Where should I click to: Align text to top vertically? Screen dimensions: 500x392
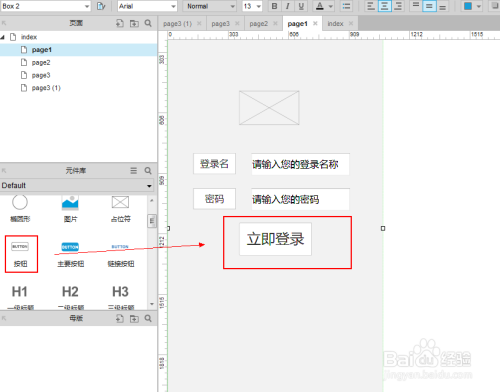[416, 6]
